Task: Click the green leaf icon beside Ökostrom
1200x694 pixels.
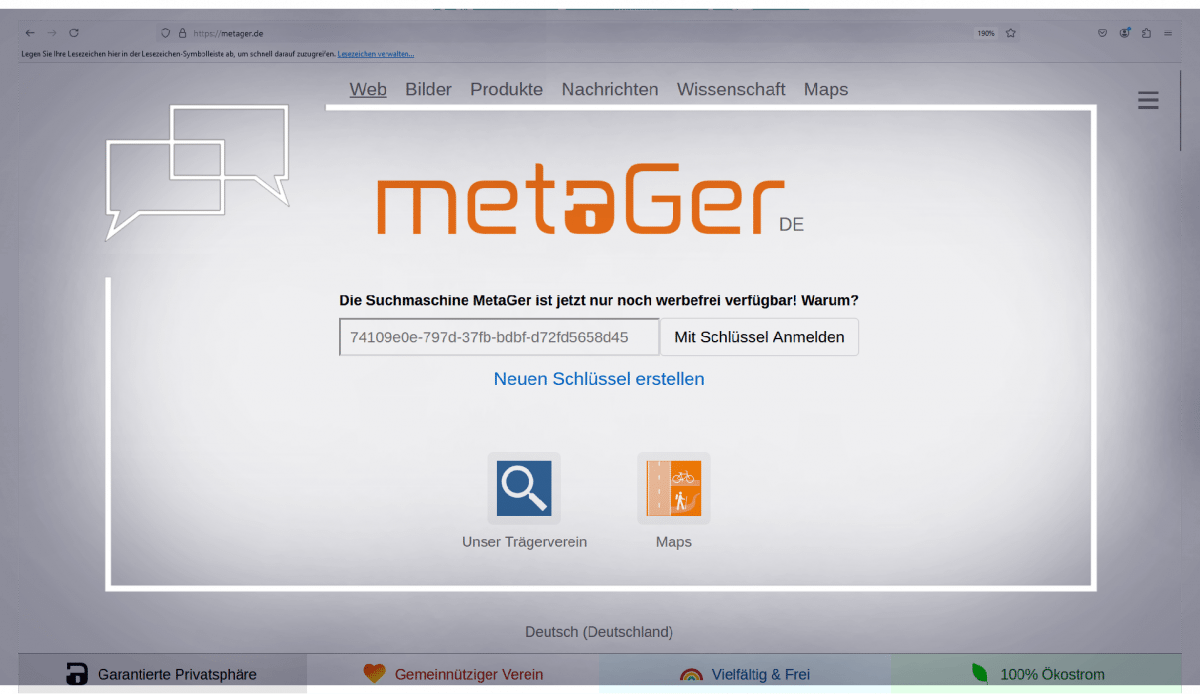Action: coord(980,673)
